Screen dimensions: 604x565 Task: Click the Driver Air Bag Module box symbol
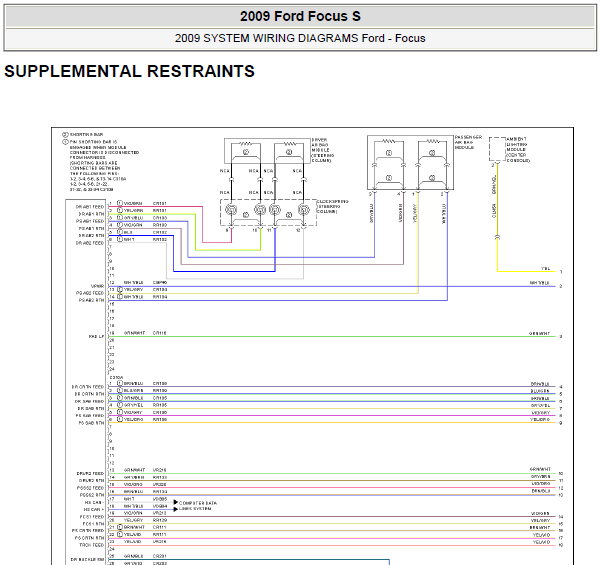click(x=267, y=151)
